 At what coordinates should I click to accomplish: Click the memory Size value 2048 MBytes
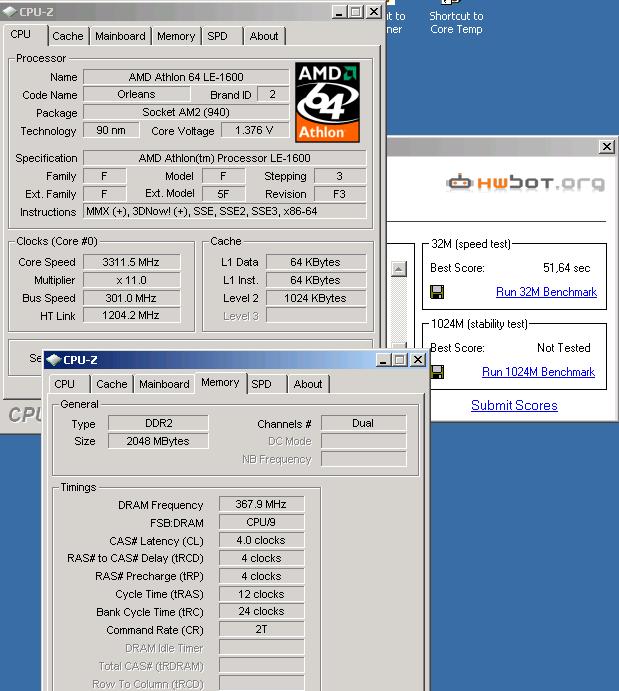158,441
